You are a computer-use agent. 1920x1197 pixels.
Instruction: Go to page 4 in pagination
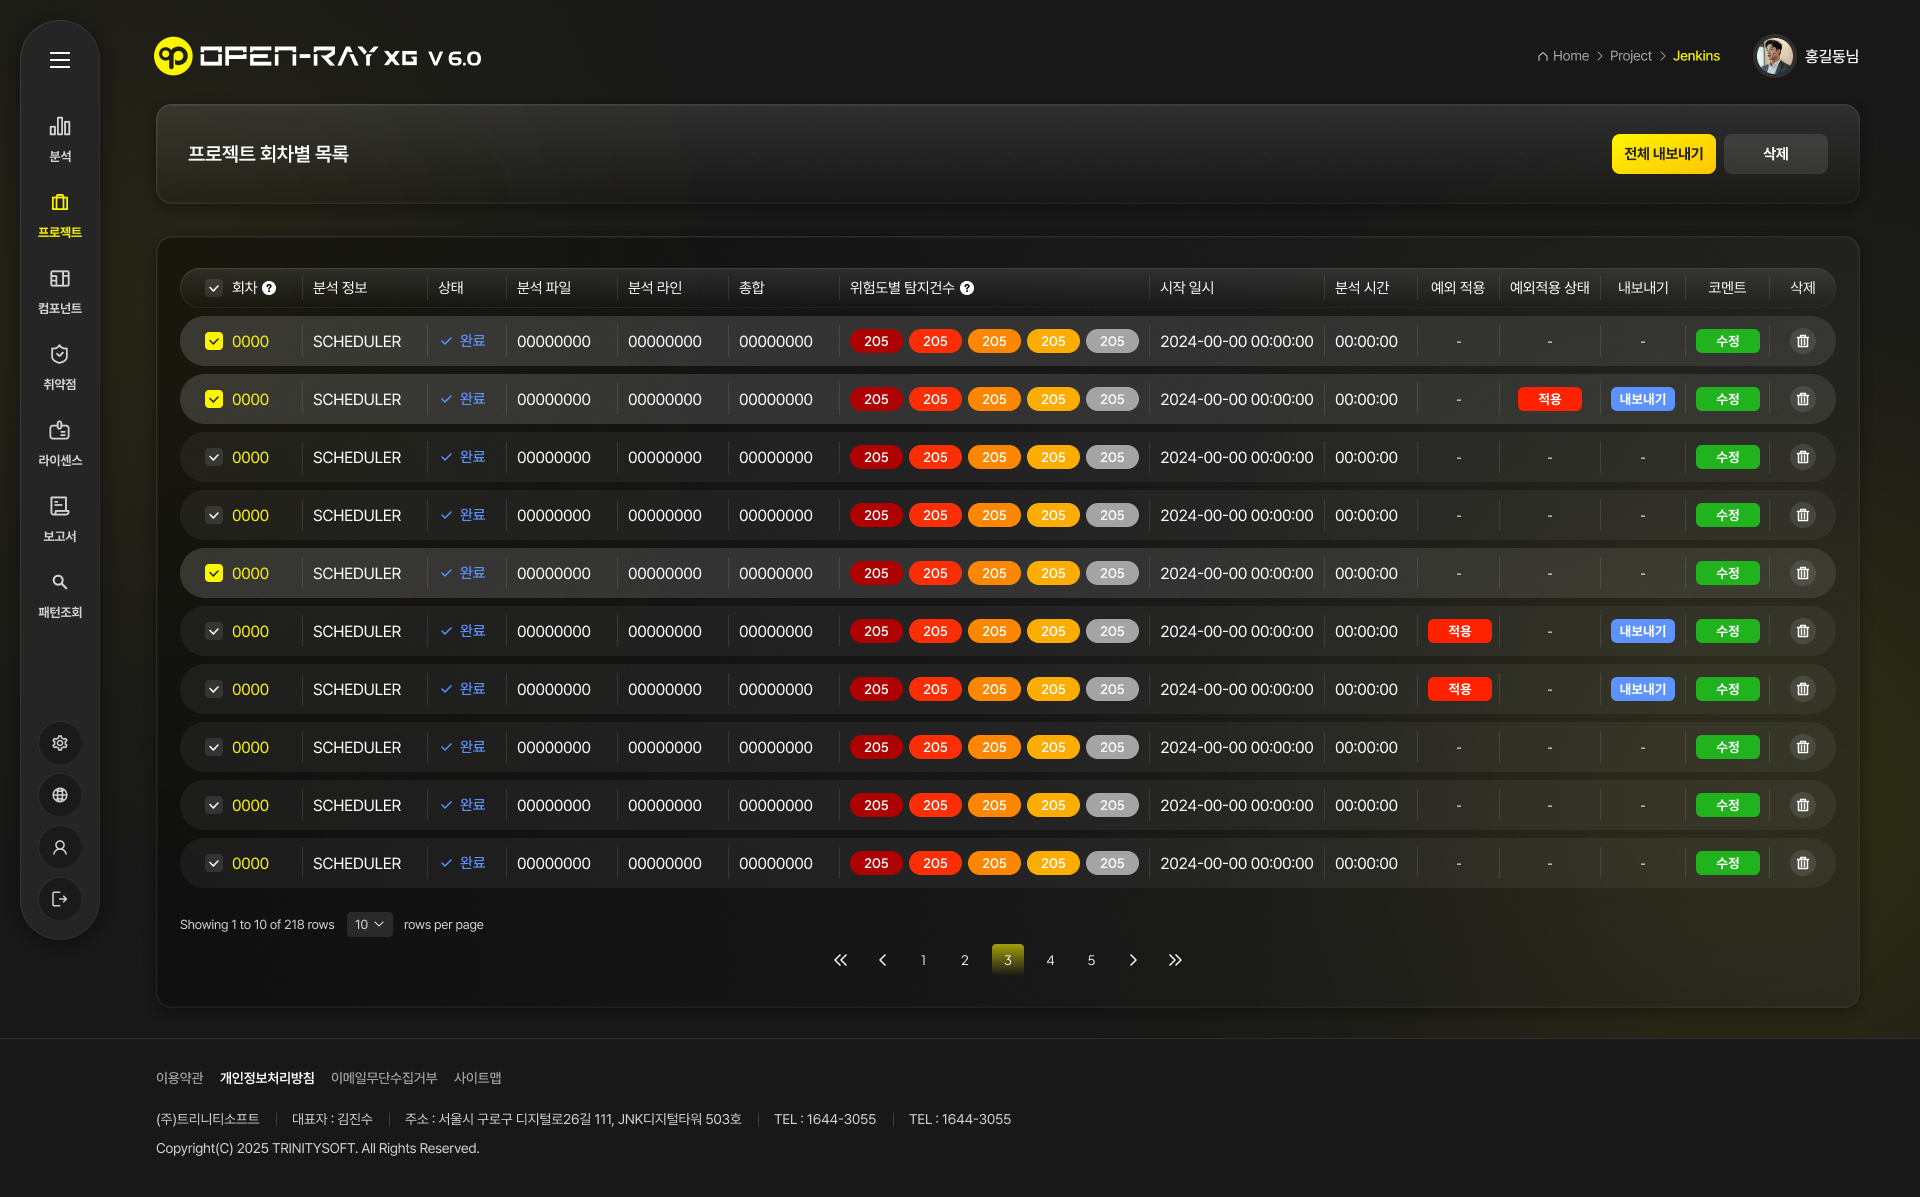tap(1050, 960)
